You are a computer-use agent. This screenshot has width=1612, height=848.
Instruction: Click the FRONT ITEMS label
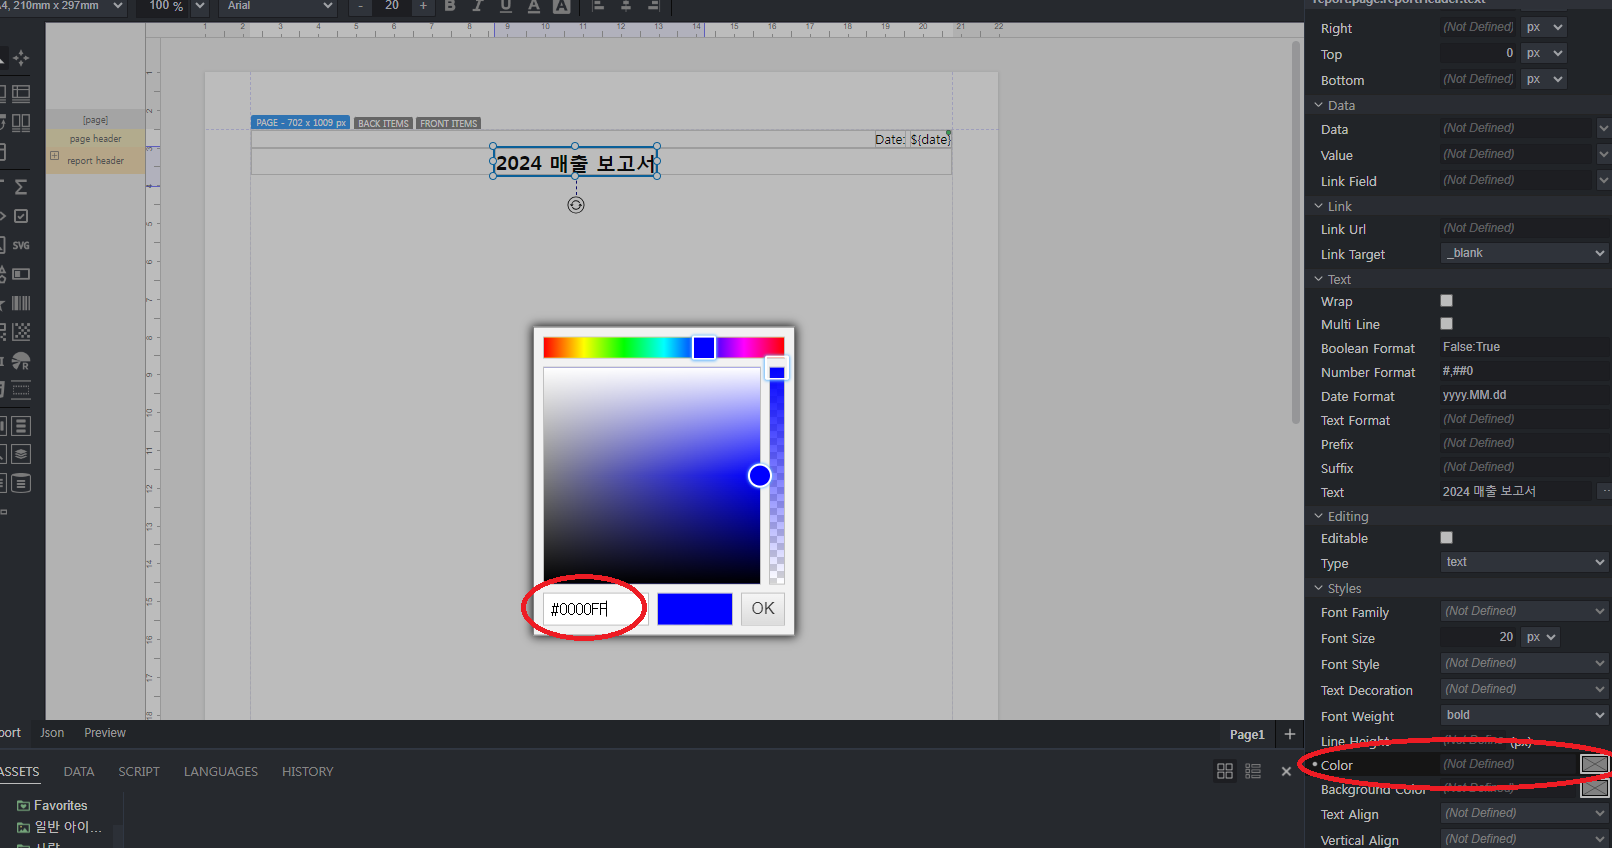448,123
